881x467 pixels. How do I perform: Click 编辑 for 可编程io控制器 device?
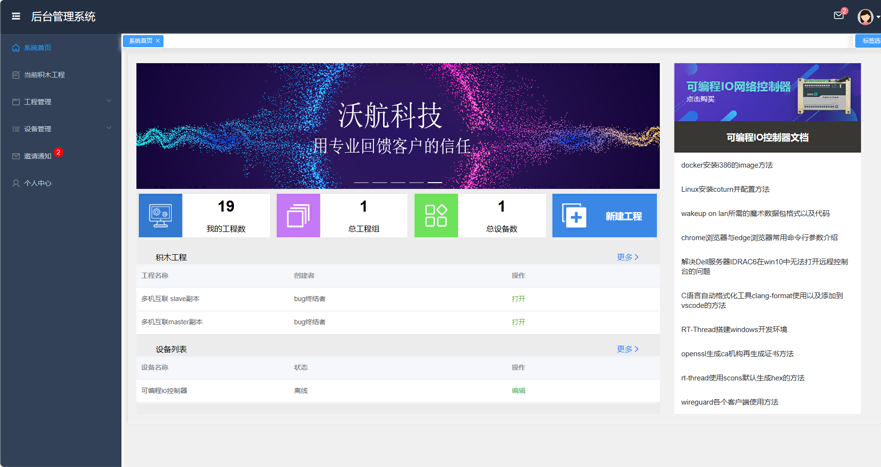(518, 391)
